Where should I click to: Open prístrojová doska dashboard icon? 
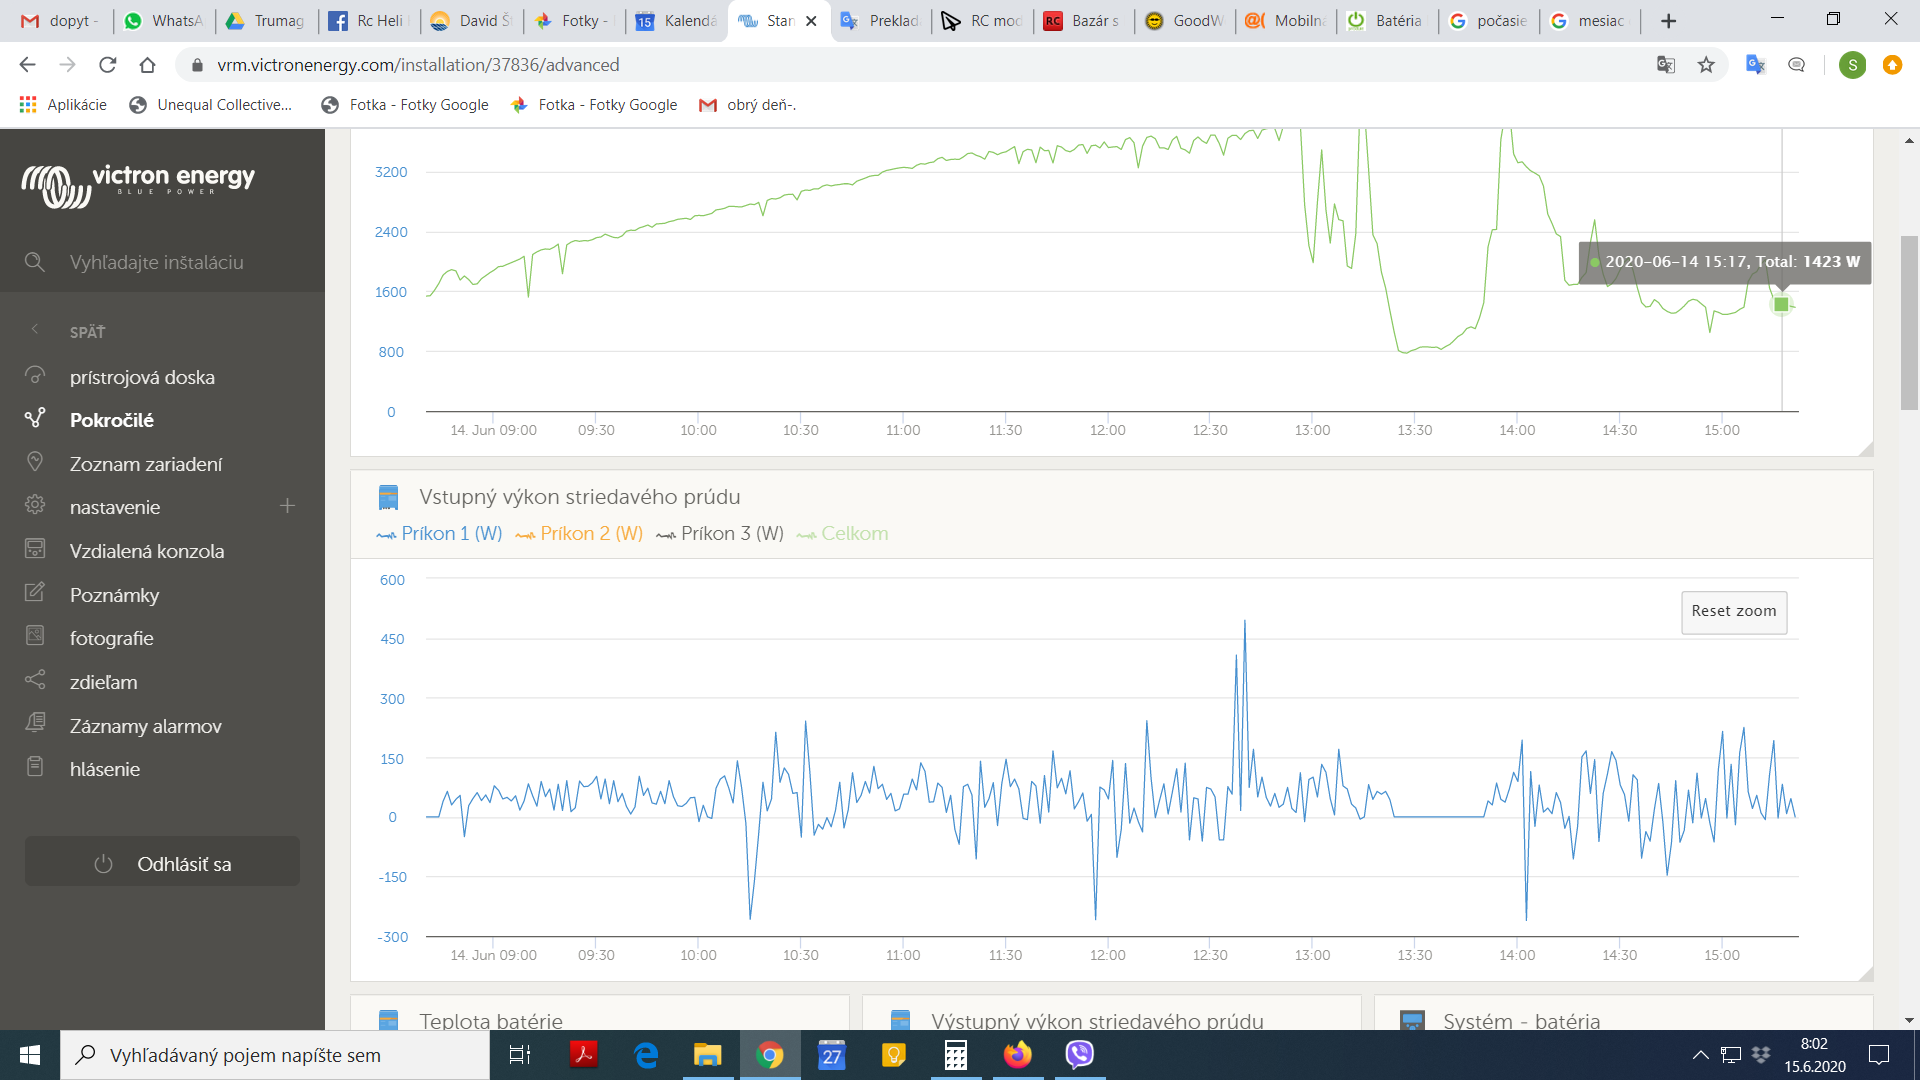[35, 375]
